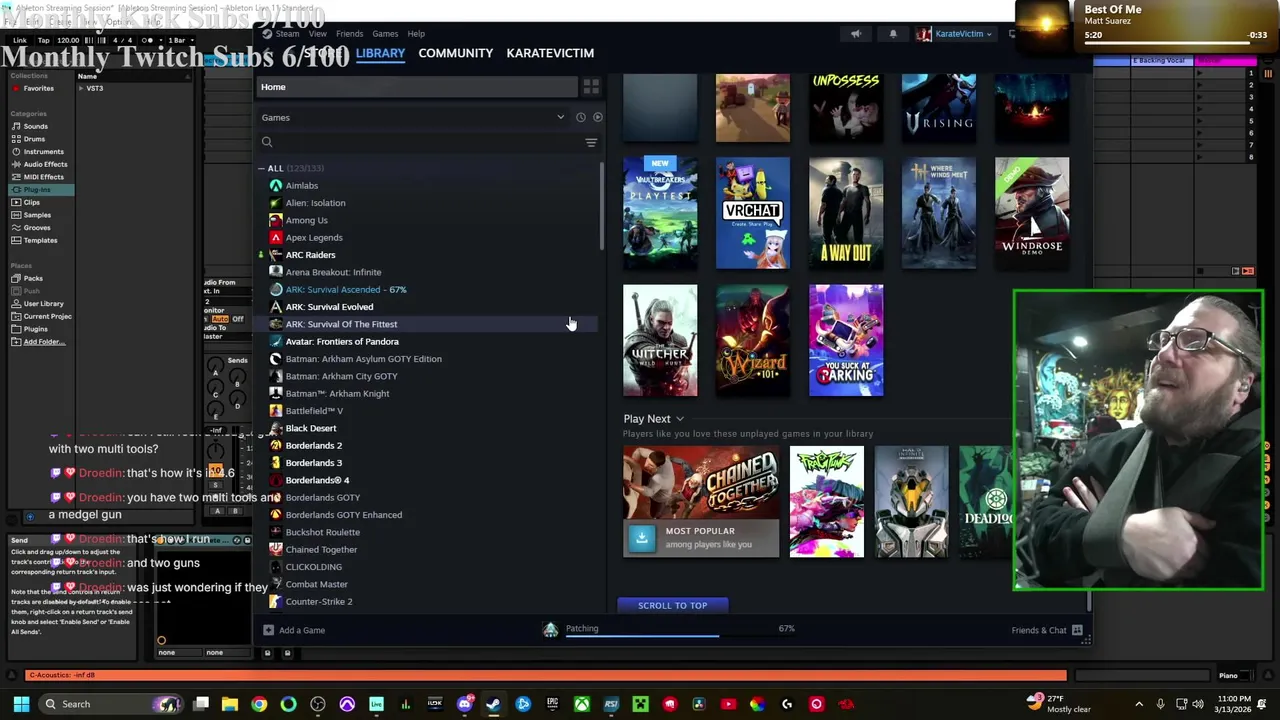This screenshot has width=1280, height=720.
Task: Show hidden system tray icons
Action: pyautogui.click(x=1139, y=704)
